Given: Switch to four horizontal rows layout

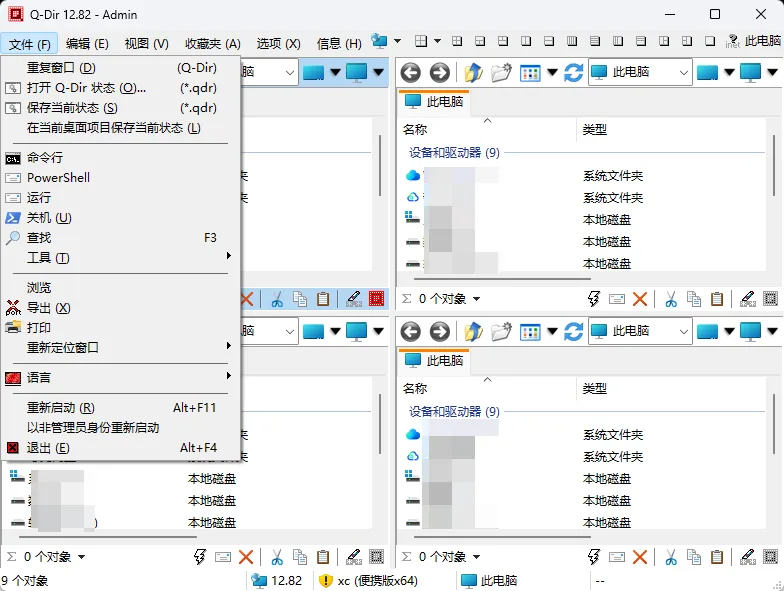Looking at the screenshot, I should pyautogui.click(x=595, y=41).
